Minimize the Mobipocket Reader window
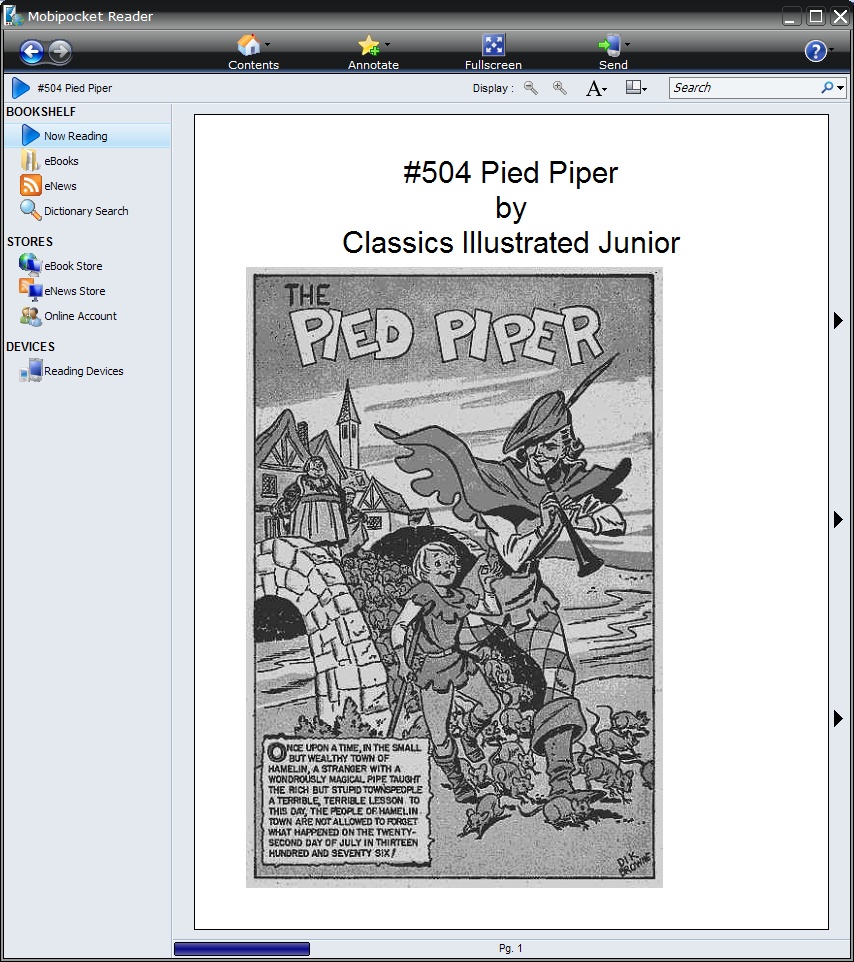This screenshot has width=854, height=962. pyautogui.click(x=791, y=17)
